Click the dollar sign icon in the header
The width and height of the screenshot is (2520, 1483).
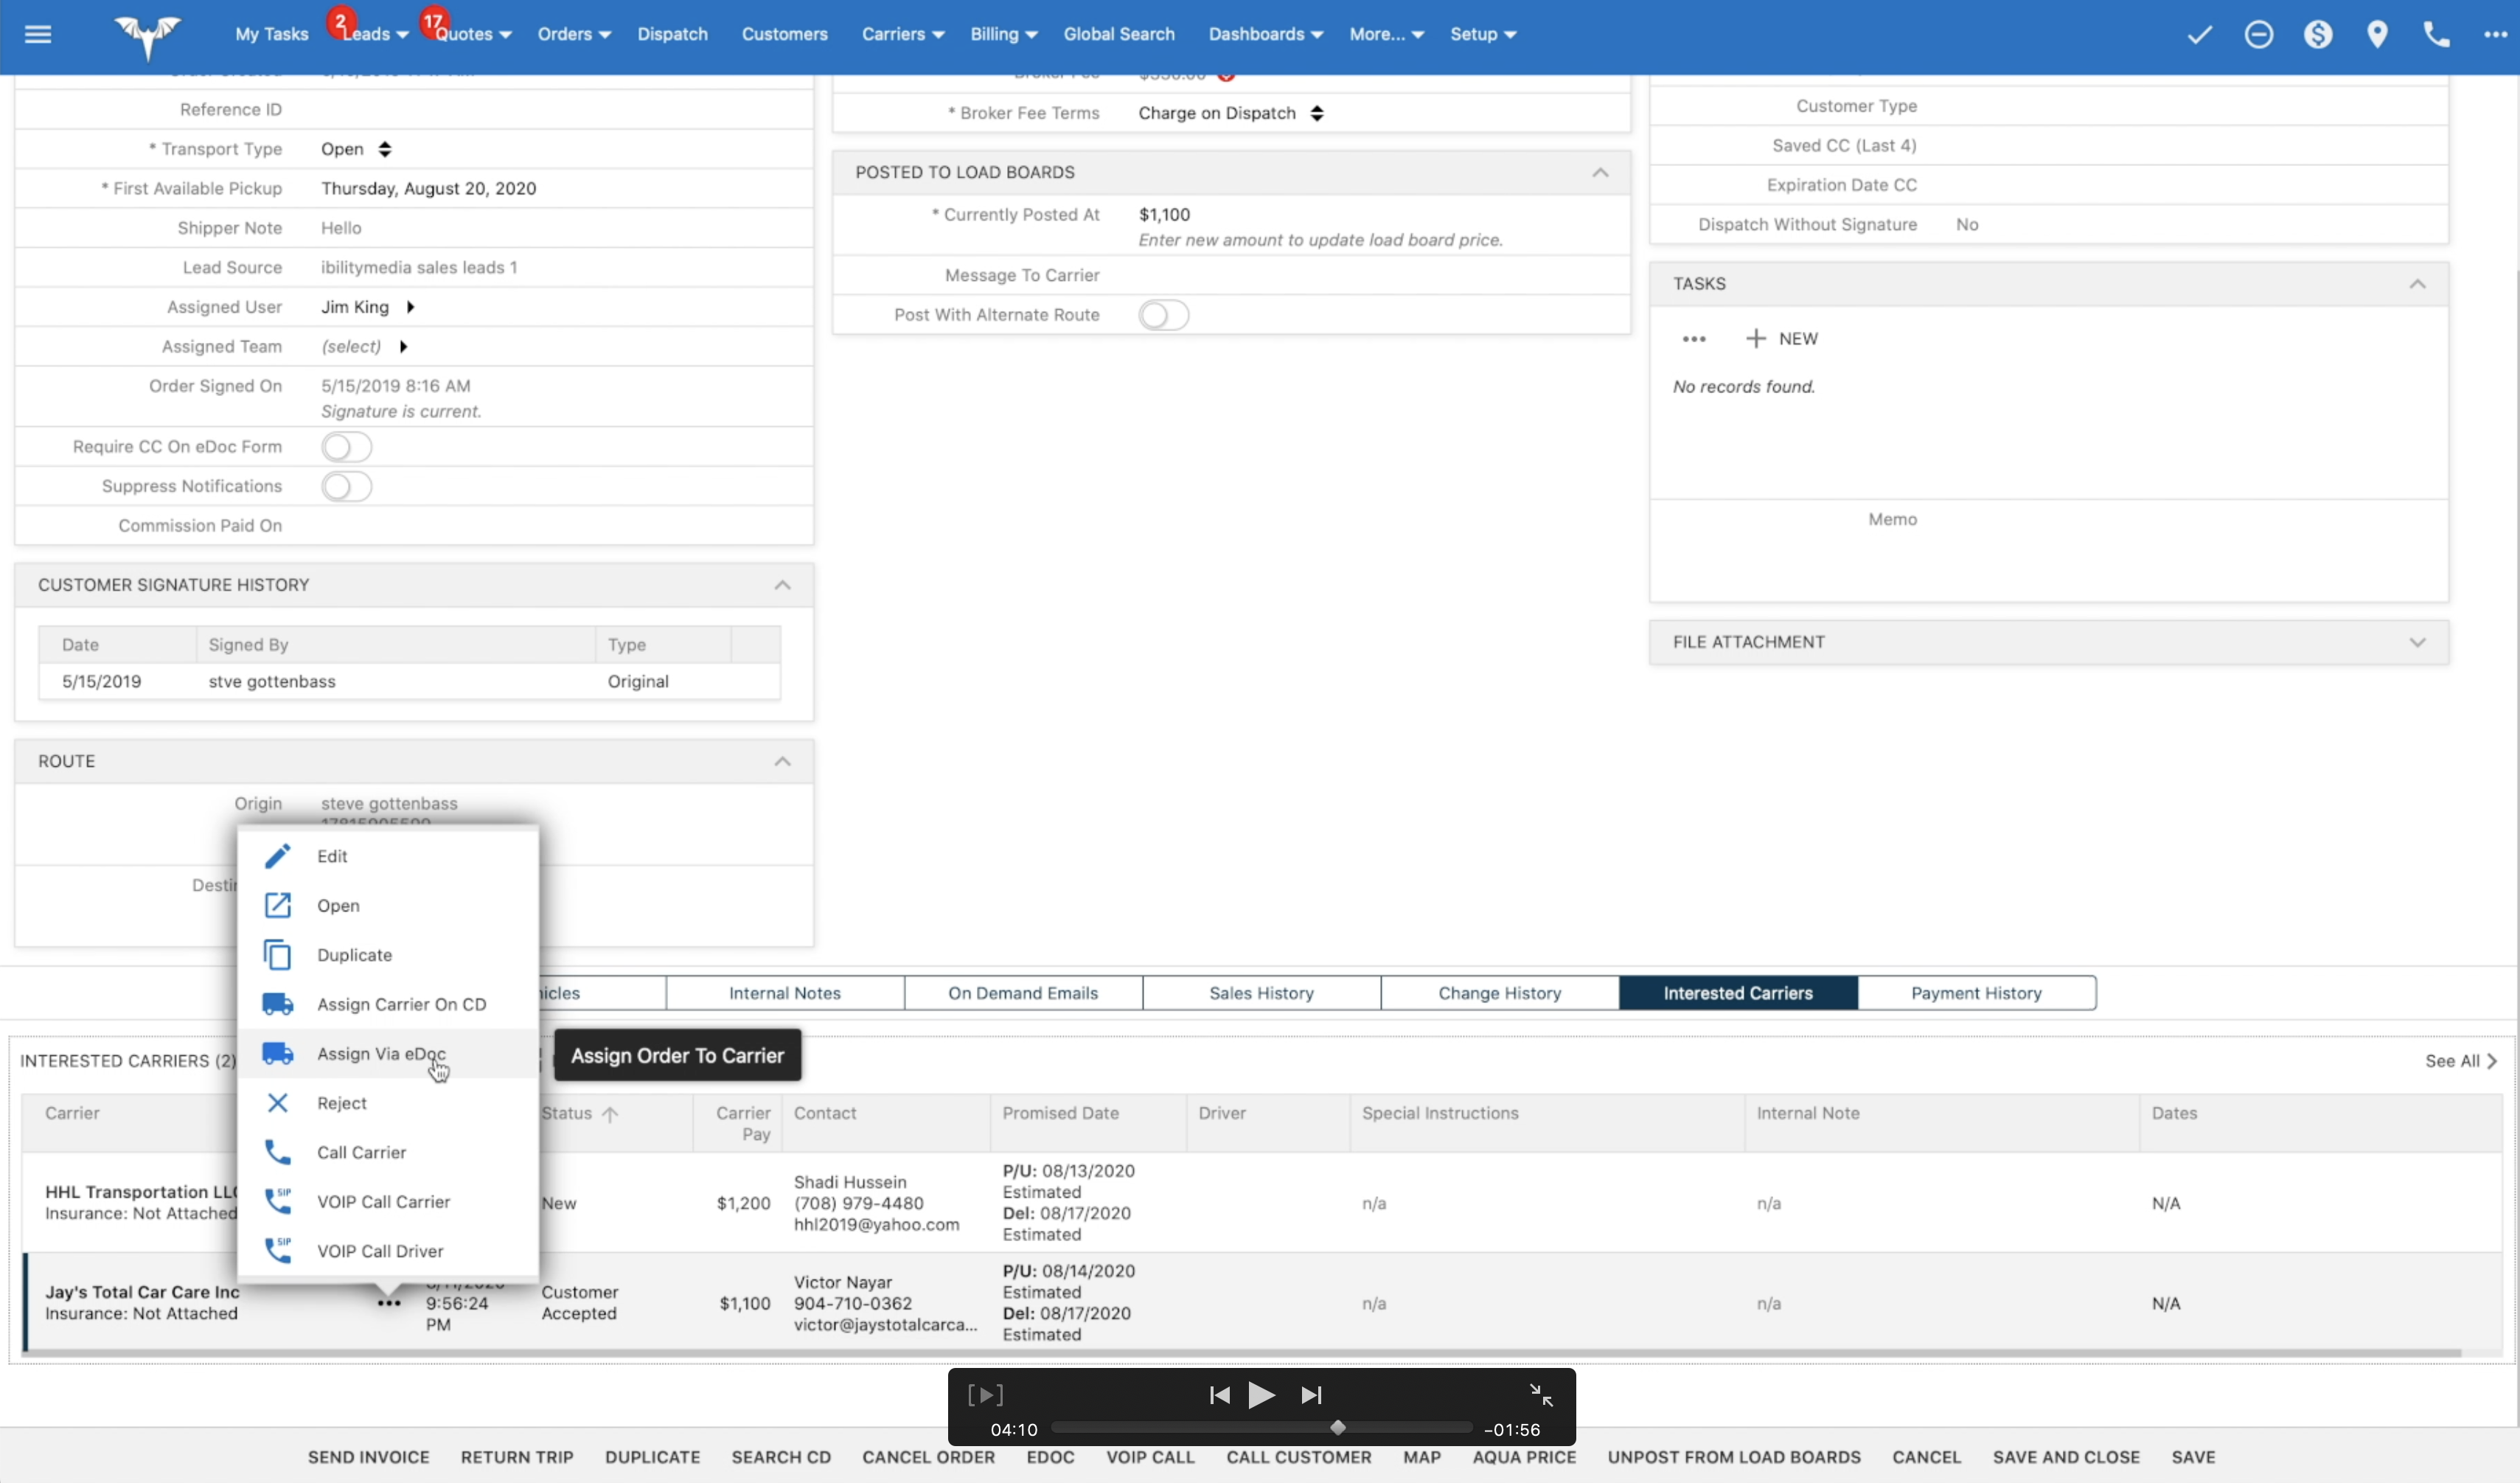[2318, 34]
